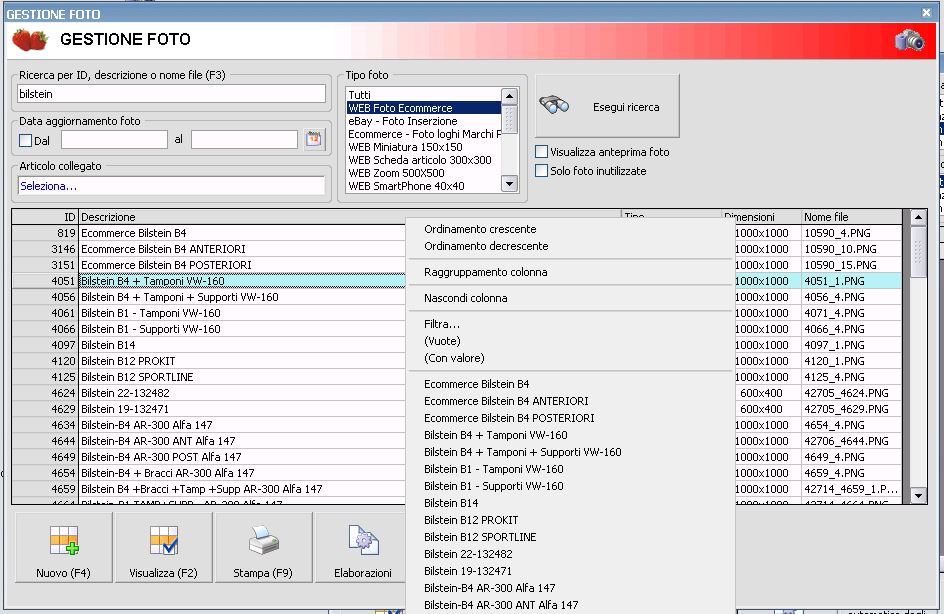Open the Articolo collegato Seleziona field

click(172, 186)
